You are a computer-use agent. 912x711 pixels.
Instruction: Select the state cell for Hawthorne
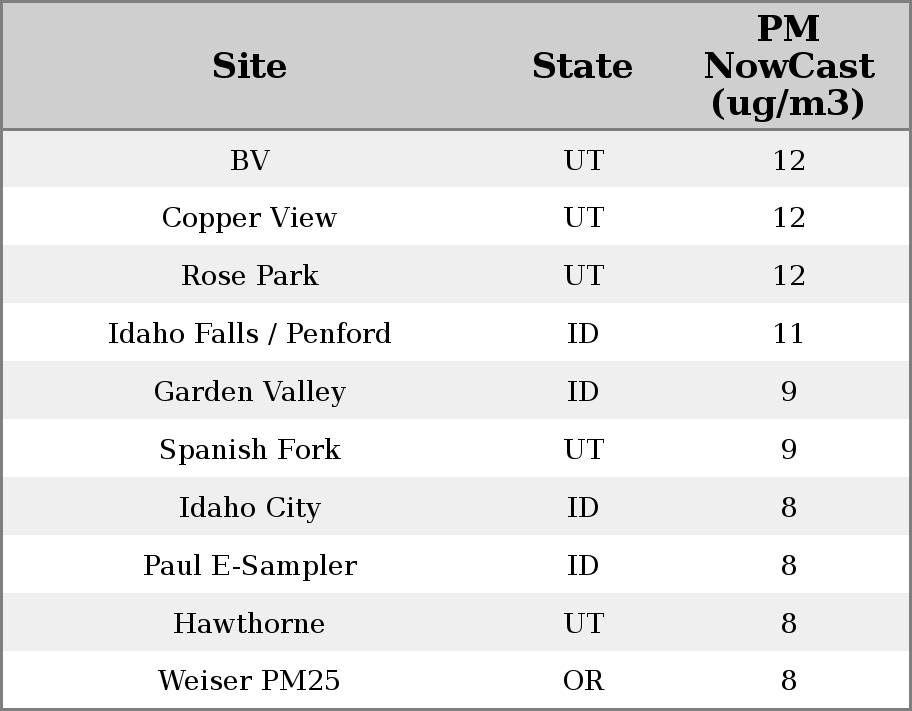pyautogui.click(x=583, y=624)
